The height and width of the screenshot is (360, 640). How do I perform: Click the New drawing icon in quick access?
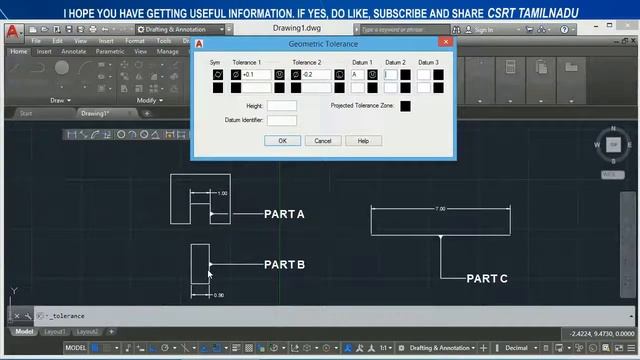[33, 29]
